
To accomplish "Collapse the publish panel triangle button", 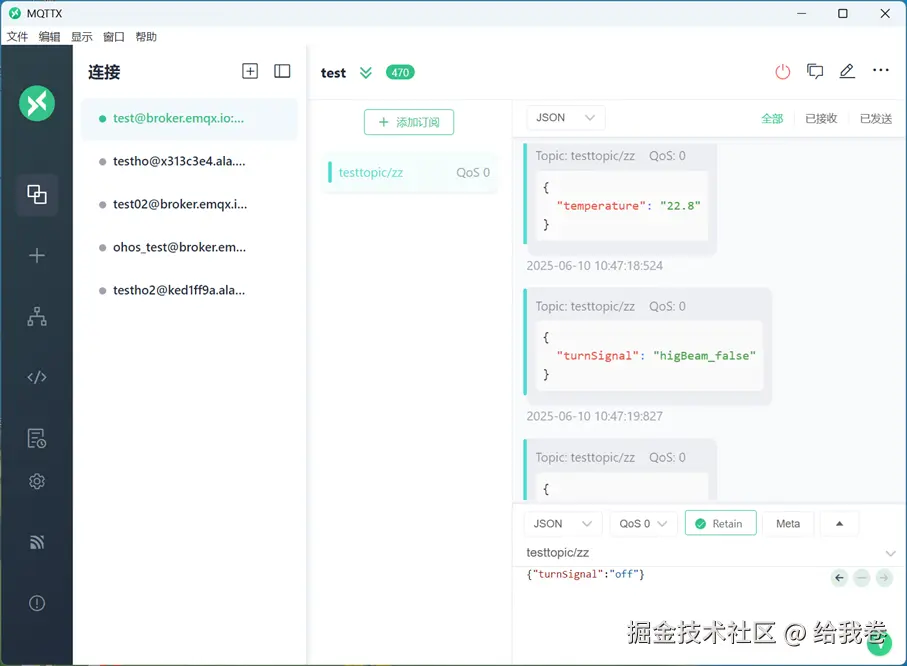I will click(x=839, y=523).
